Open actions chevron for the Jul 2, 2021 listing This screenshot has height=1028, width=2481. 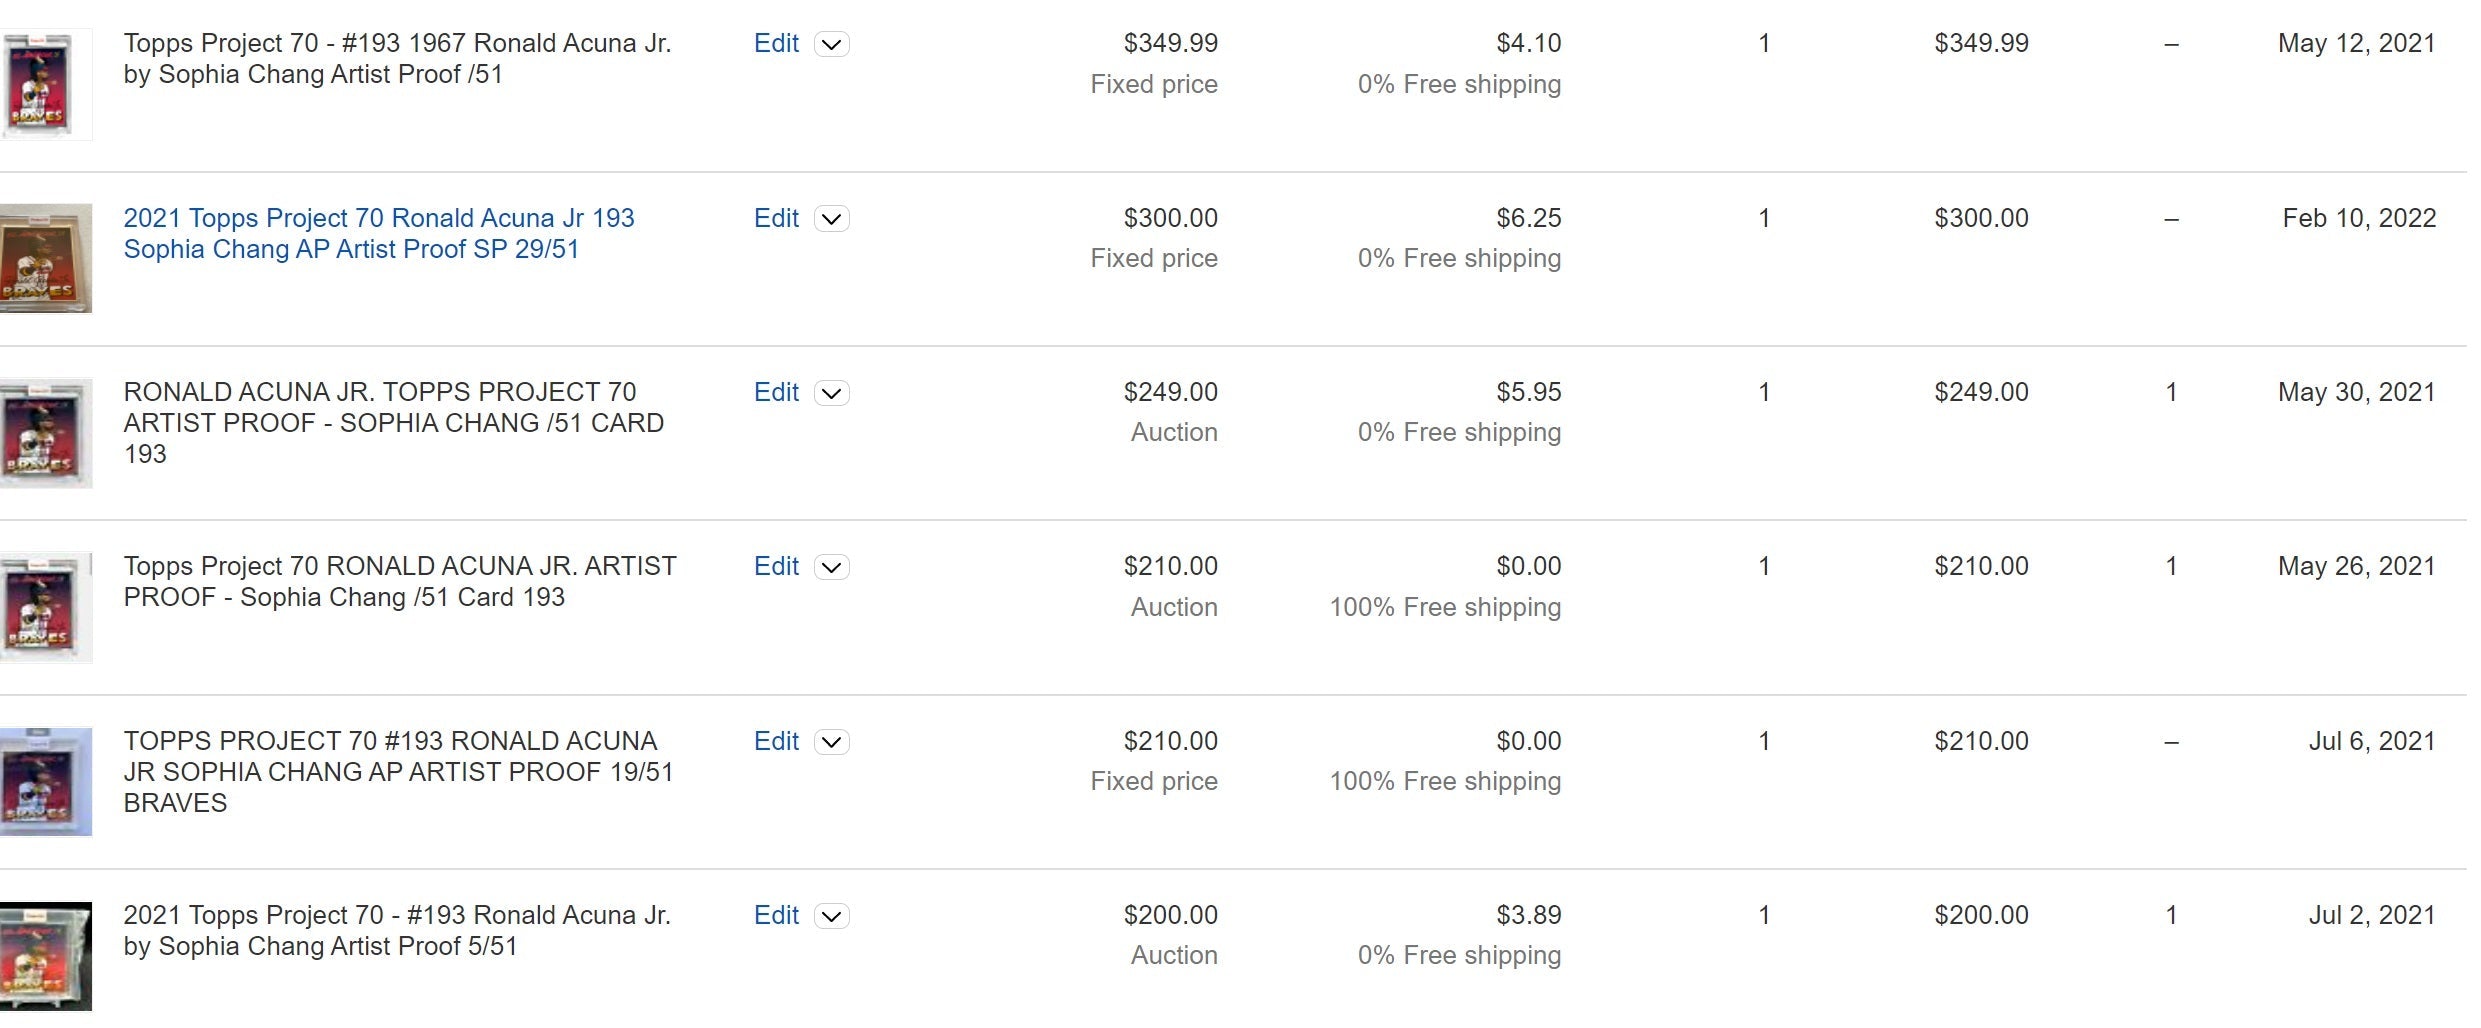click(832, 916)
